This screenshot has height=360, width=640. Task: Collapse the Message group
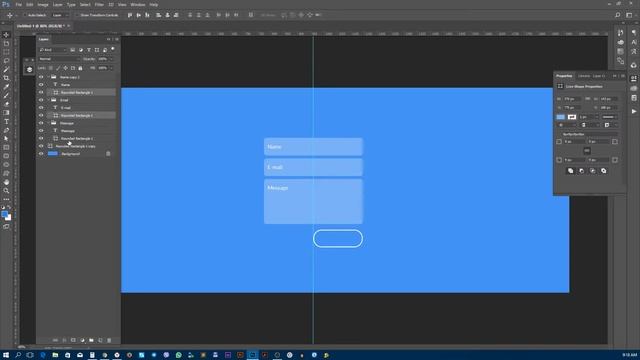coord(49,123)
